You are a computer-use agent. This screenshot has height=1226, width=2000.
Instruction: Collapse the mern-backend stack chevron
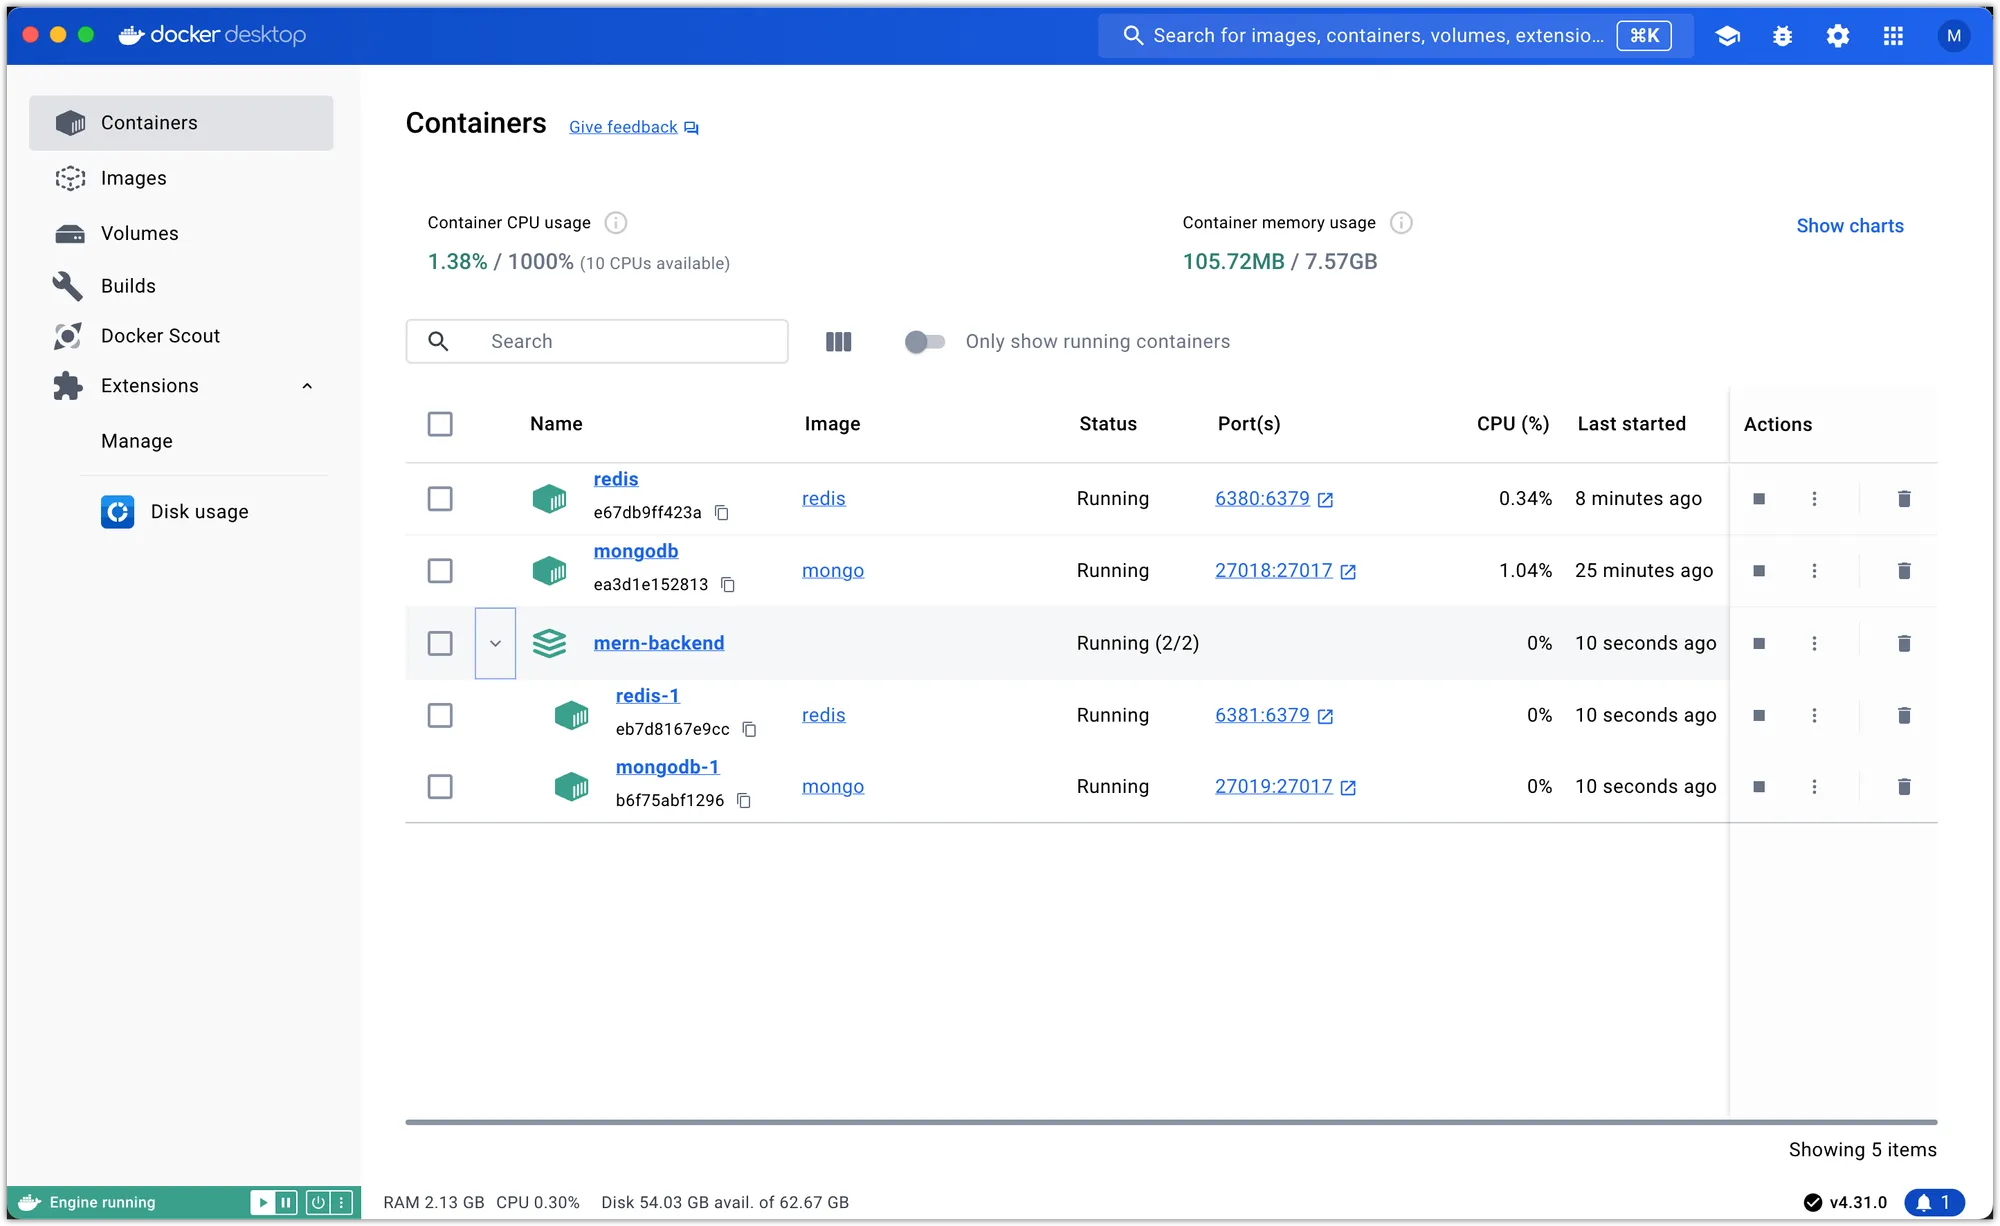495,644
